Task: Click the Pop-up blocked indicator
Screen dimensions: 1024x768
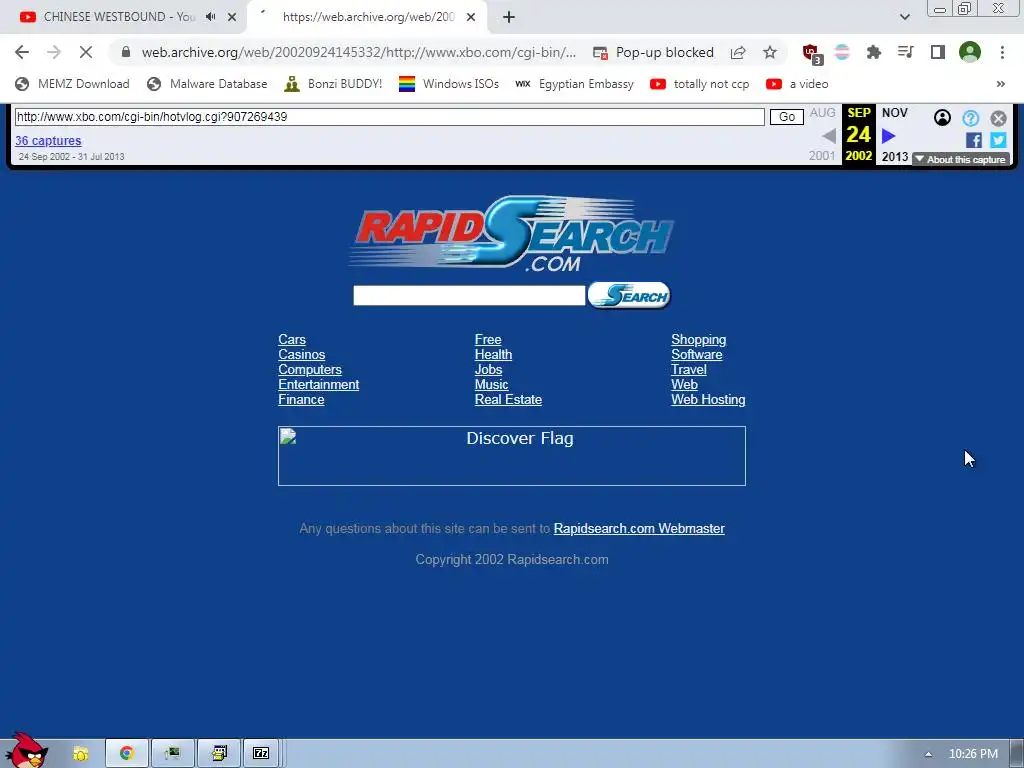Action: [x=653, y=52]
